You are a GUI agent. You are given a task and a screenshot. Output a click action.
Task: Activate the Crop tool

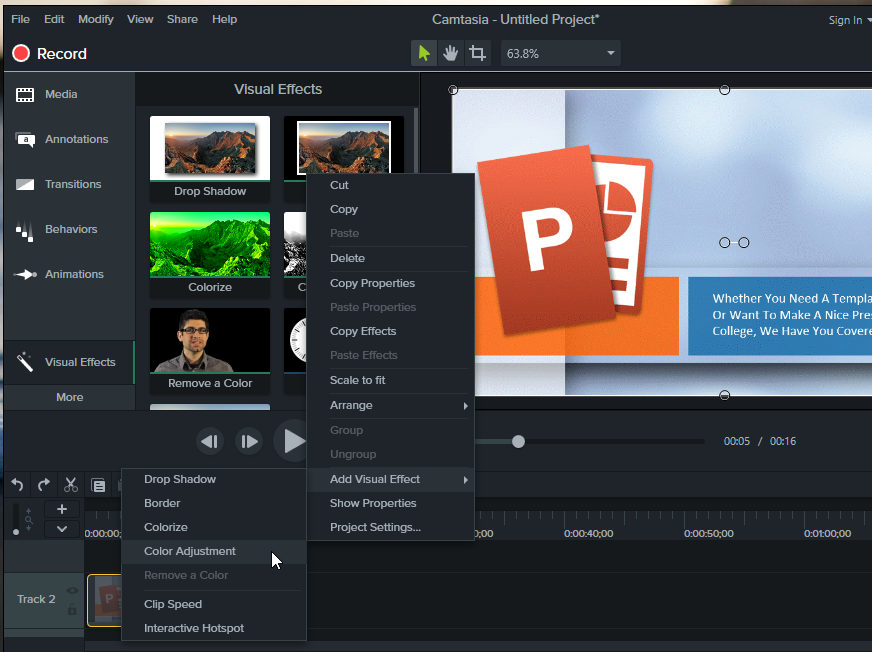click(478, 53)
